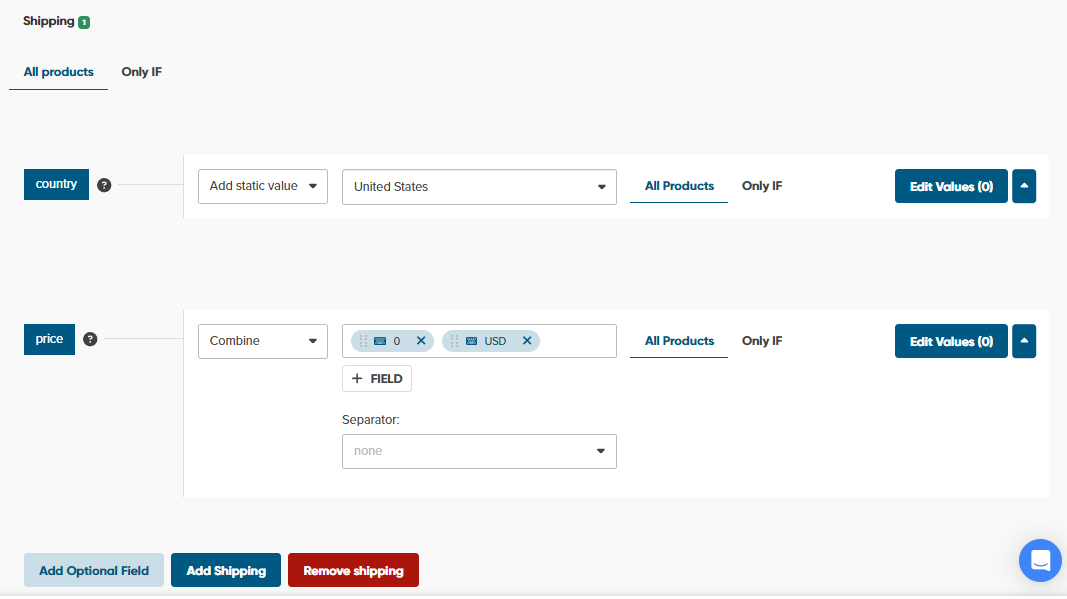Click Add Optional Field button
Viewport: 1067px width, 599px height.
pyautogui.click(x=94, y=570)
